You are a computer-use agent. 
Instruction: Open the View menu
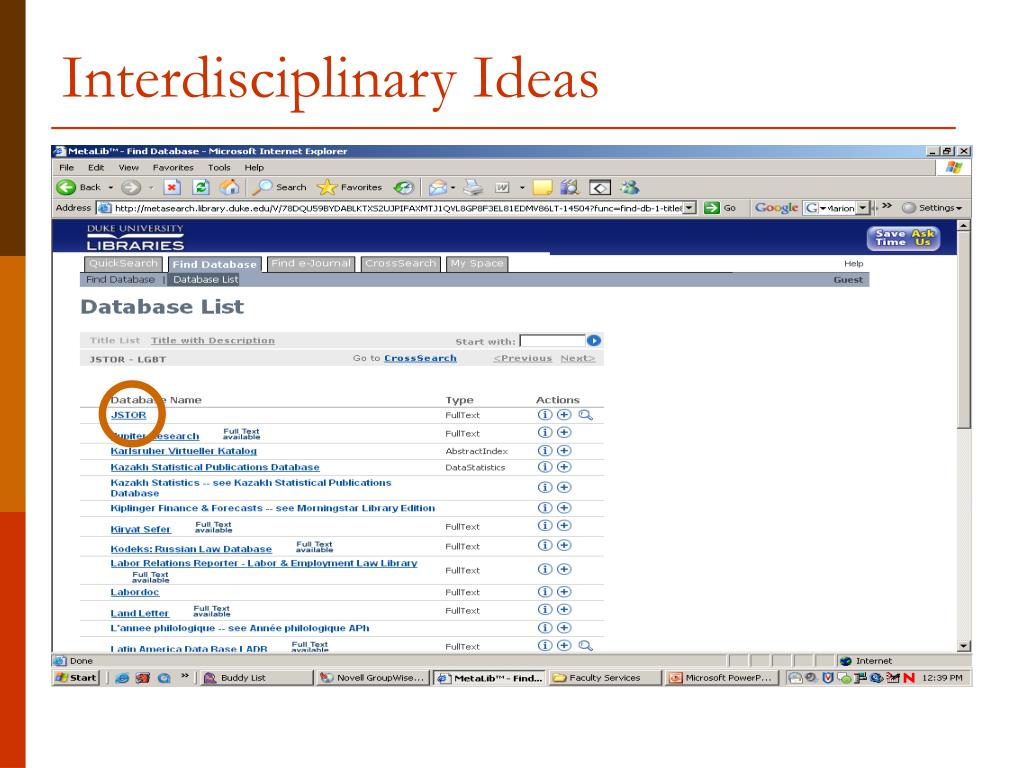pyautogui.click(x=128, y=167)
